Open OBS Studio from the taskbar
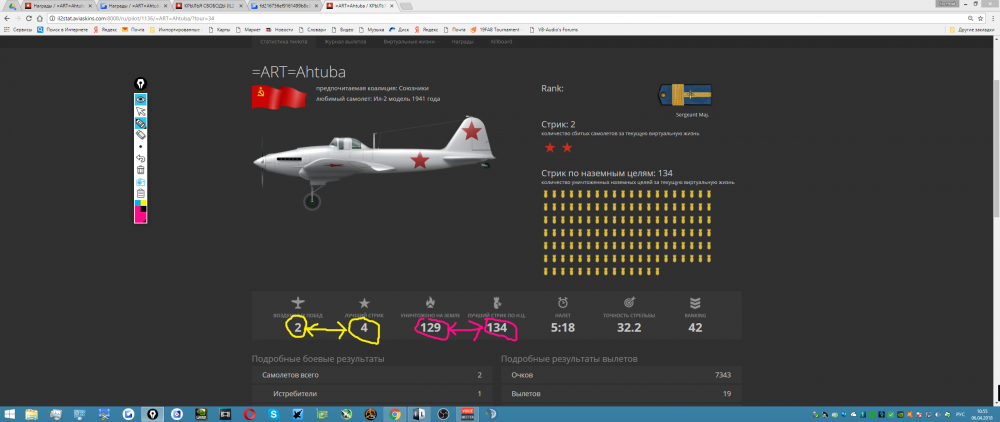 (443, 414)
